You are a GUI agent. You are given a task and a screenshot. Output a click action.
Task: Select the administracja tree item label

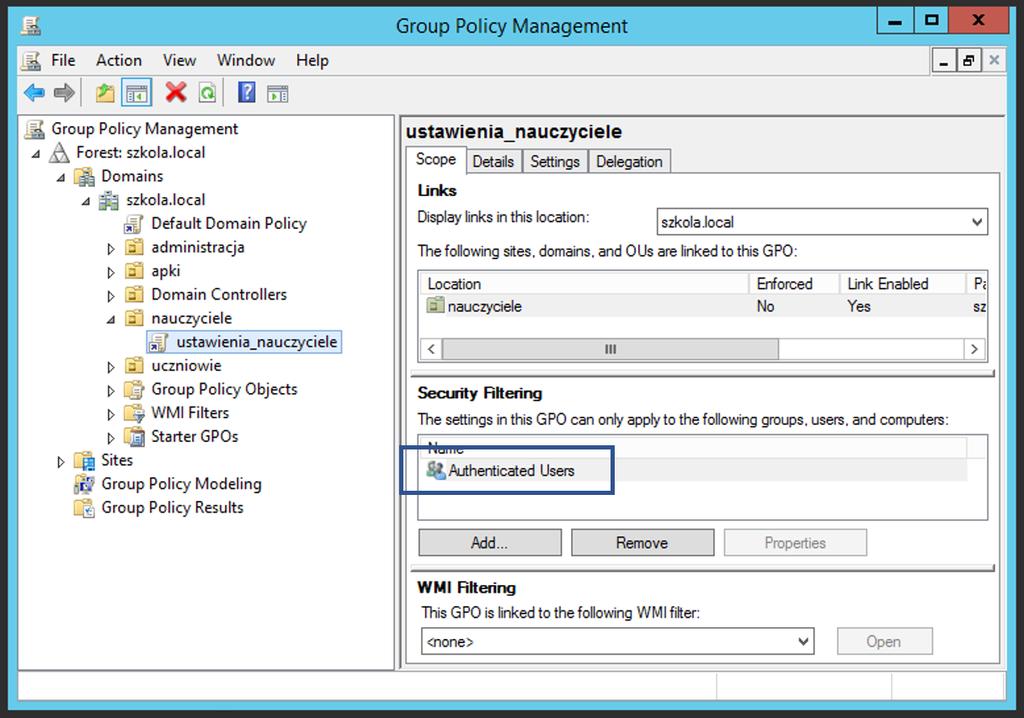pyautogui.click(x=198, y=248)
